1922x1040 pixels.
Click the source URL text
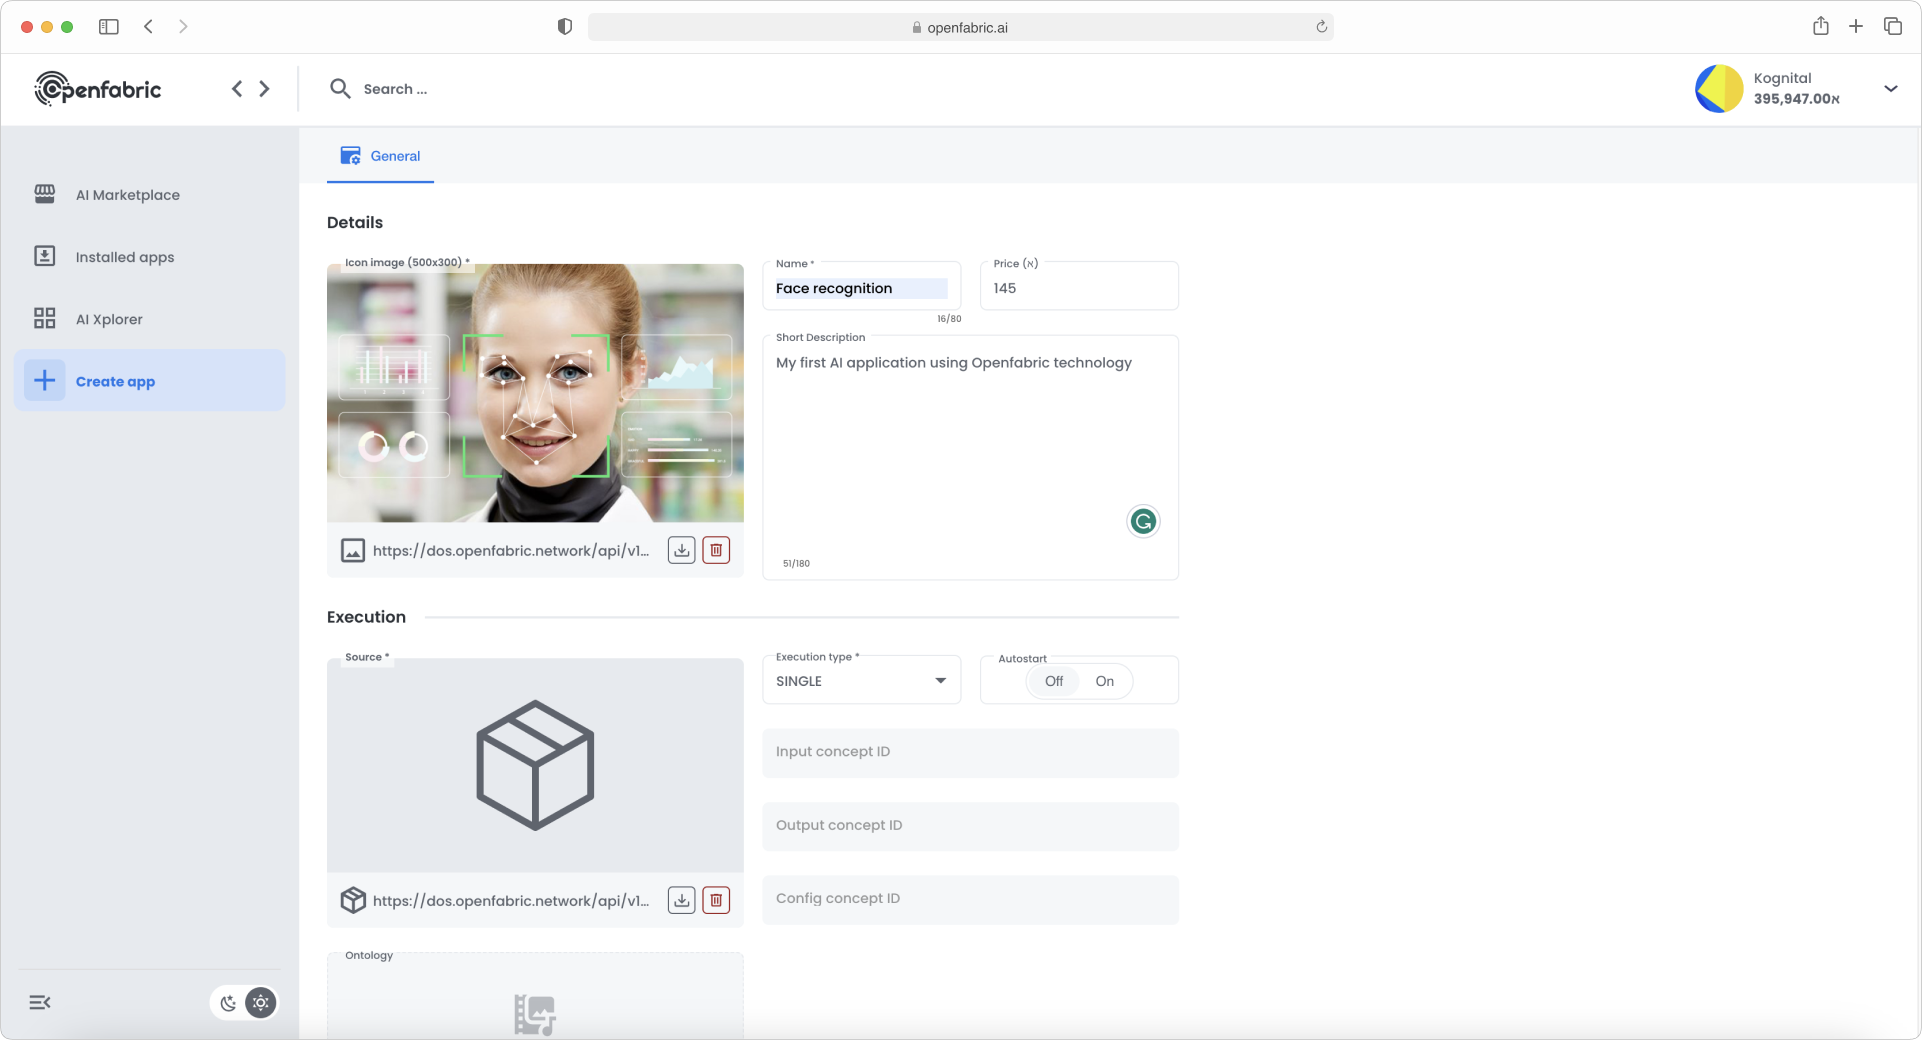pyautogui.click(x=511, y=901)
